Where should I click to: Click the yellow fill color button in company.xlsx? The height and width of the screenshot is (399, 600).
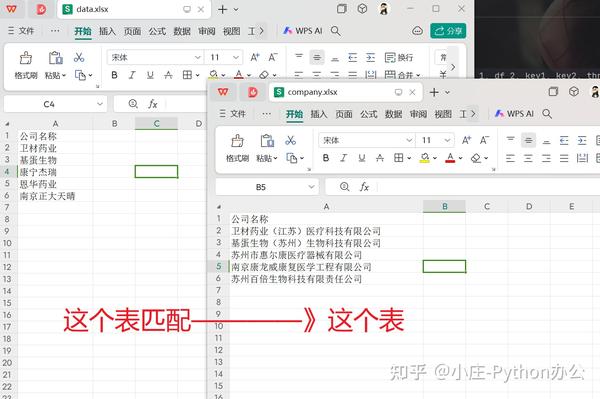pos(424,158)
